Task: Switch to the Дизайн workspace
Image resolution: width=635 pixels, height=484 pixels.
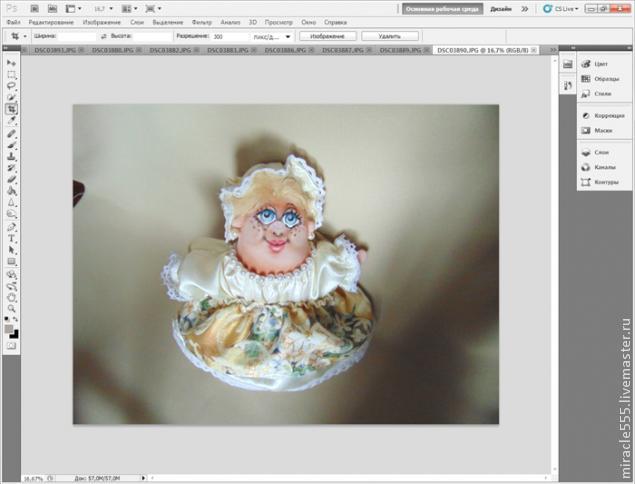Action: 501,9
